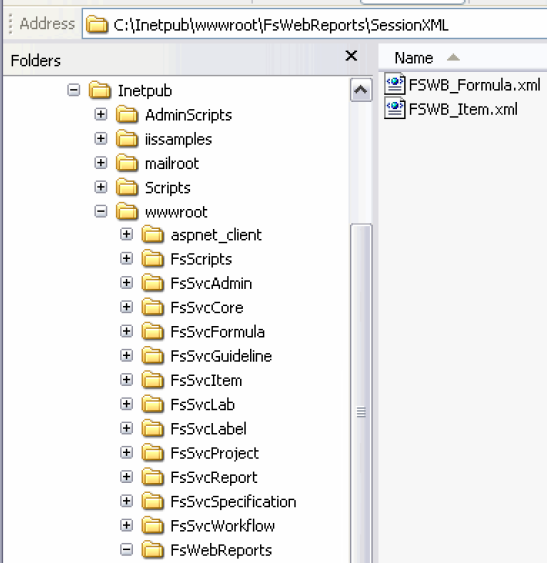
Task: Select the FsSvcWorkflow folder label
Action: point(222,526)
